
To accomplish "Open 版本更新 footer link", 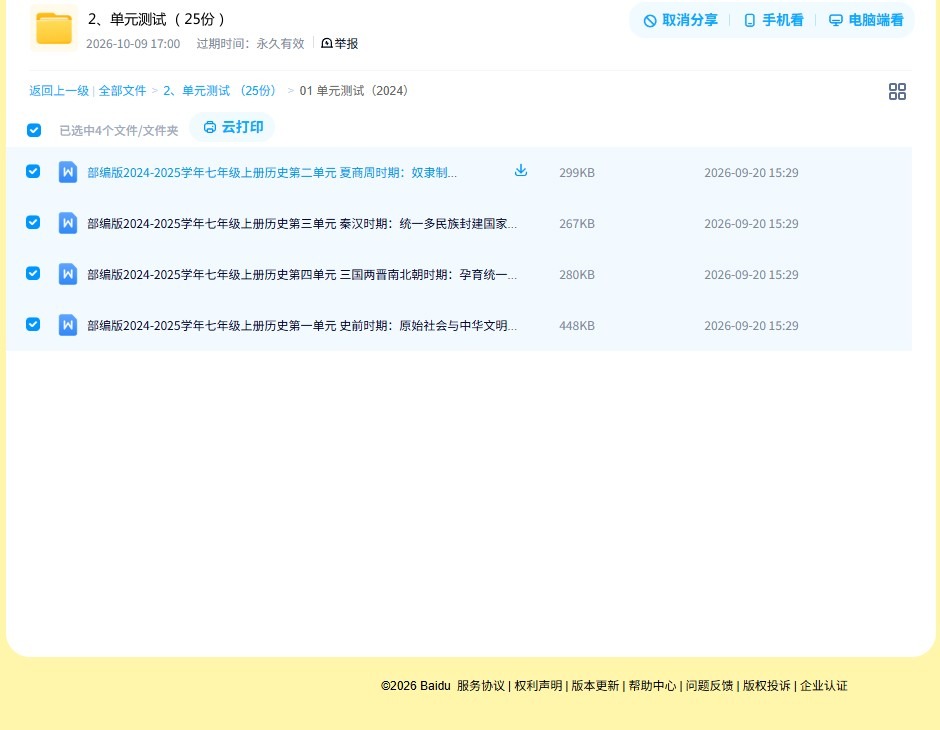I will [x=595, y=686].
